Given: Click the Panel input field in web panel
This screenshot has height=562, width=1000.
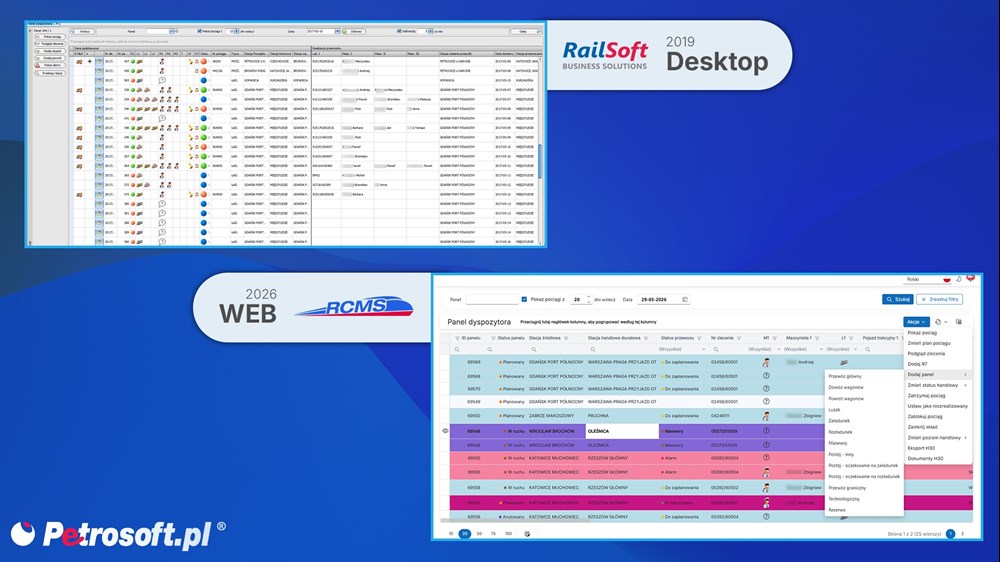Looking at the screenshot, I should click(x=492, y=299).
